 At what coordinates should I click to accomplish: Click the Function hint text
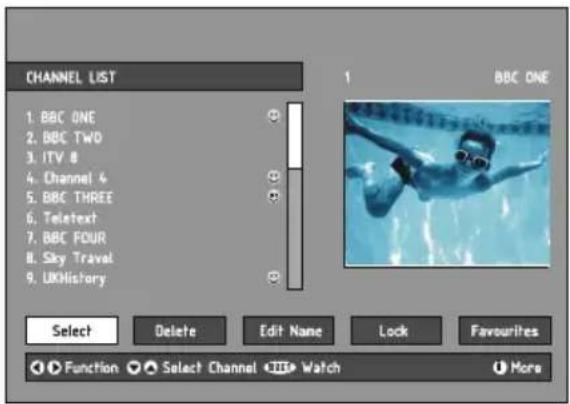click(x=92, y=368)
